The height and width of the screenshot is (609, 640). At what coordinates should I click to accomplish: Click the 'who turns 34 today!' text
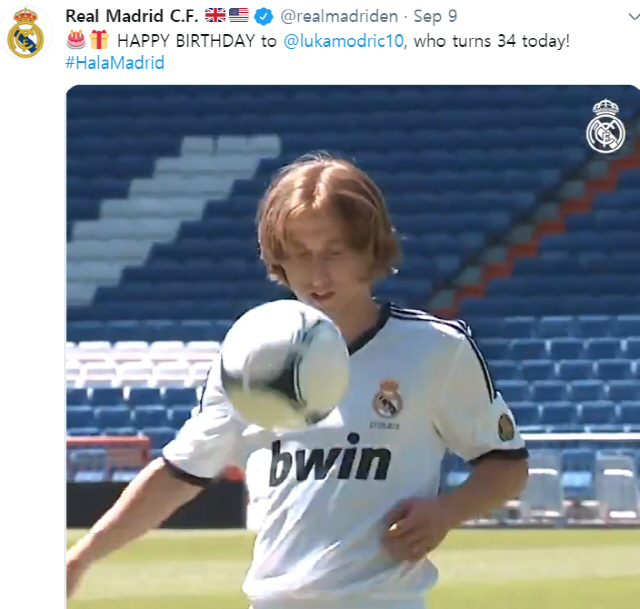(x=491, y=41)
